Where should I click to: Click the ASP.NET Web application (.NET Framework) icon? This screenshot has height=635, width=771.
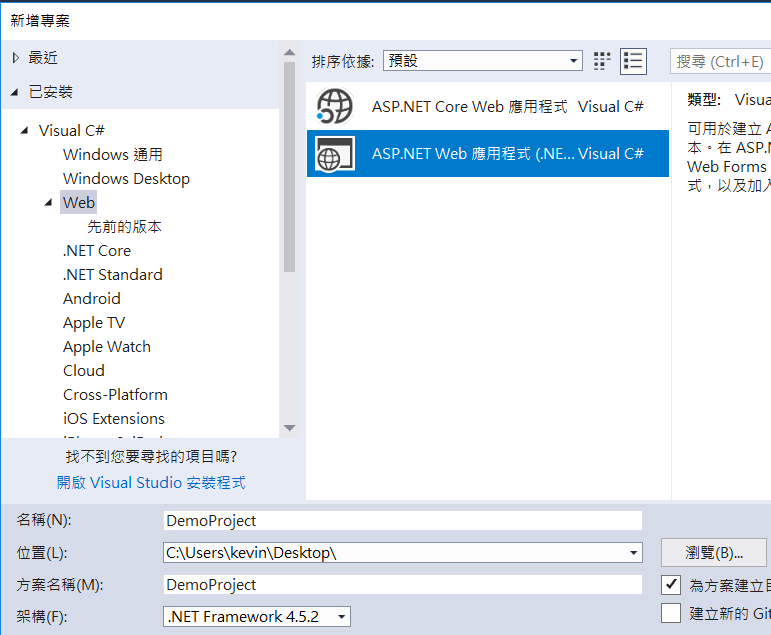334,153
